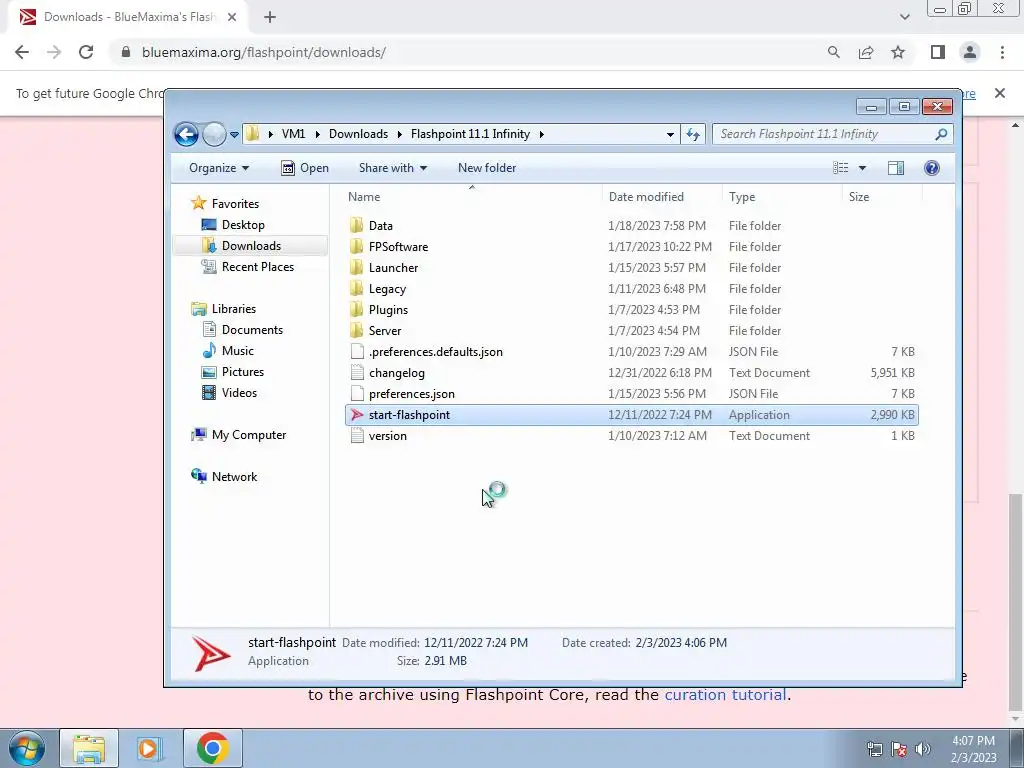Click the share page icon in Chrome
The width and height of the screenshot is (1024, 768).
click(866, 52)
